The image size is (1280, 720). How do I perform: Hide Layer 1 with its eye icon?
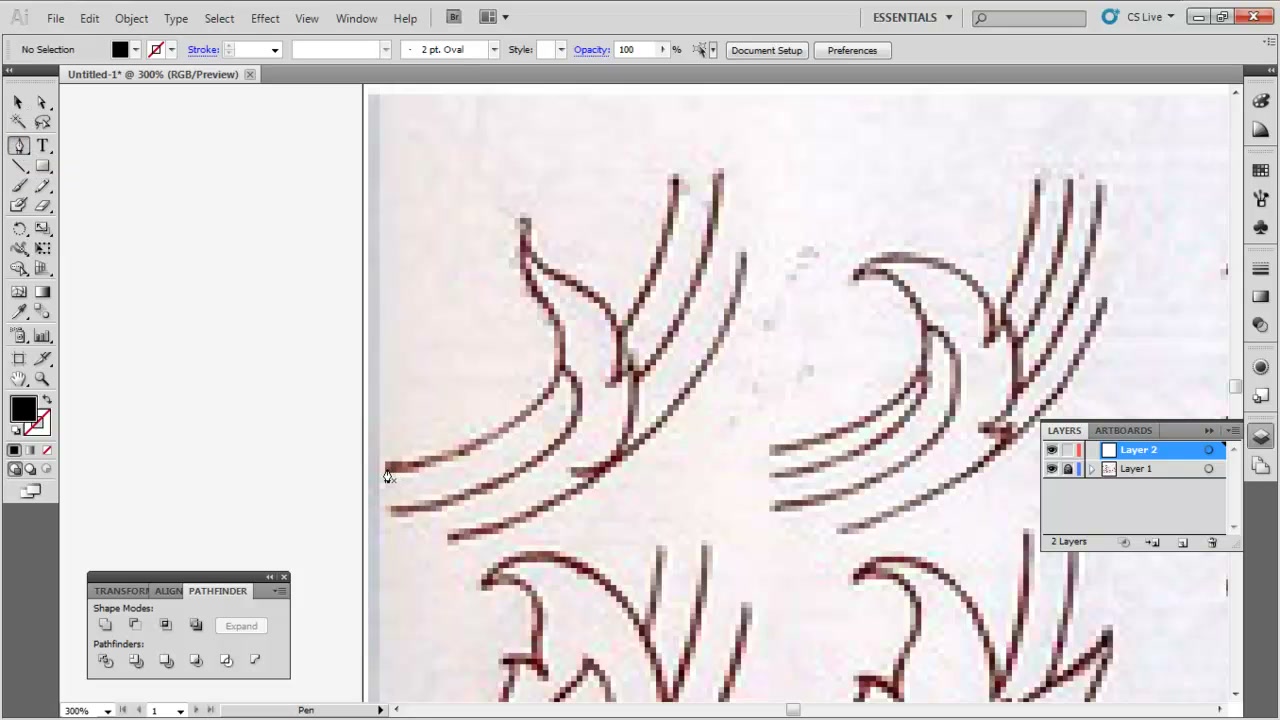pos(1051,469)
